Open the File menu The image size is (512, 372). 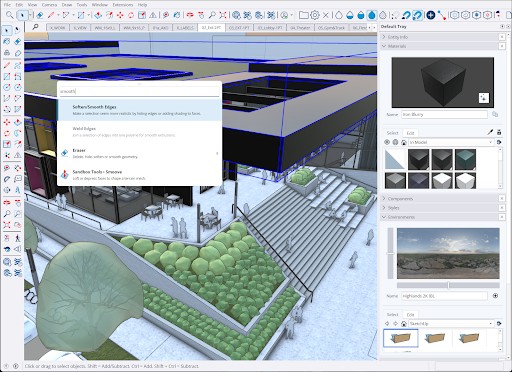click(x=7, y=5)
